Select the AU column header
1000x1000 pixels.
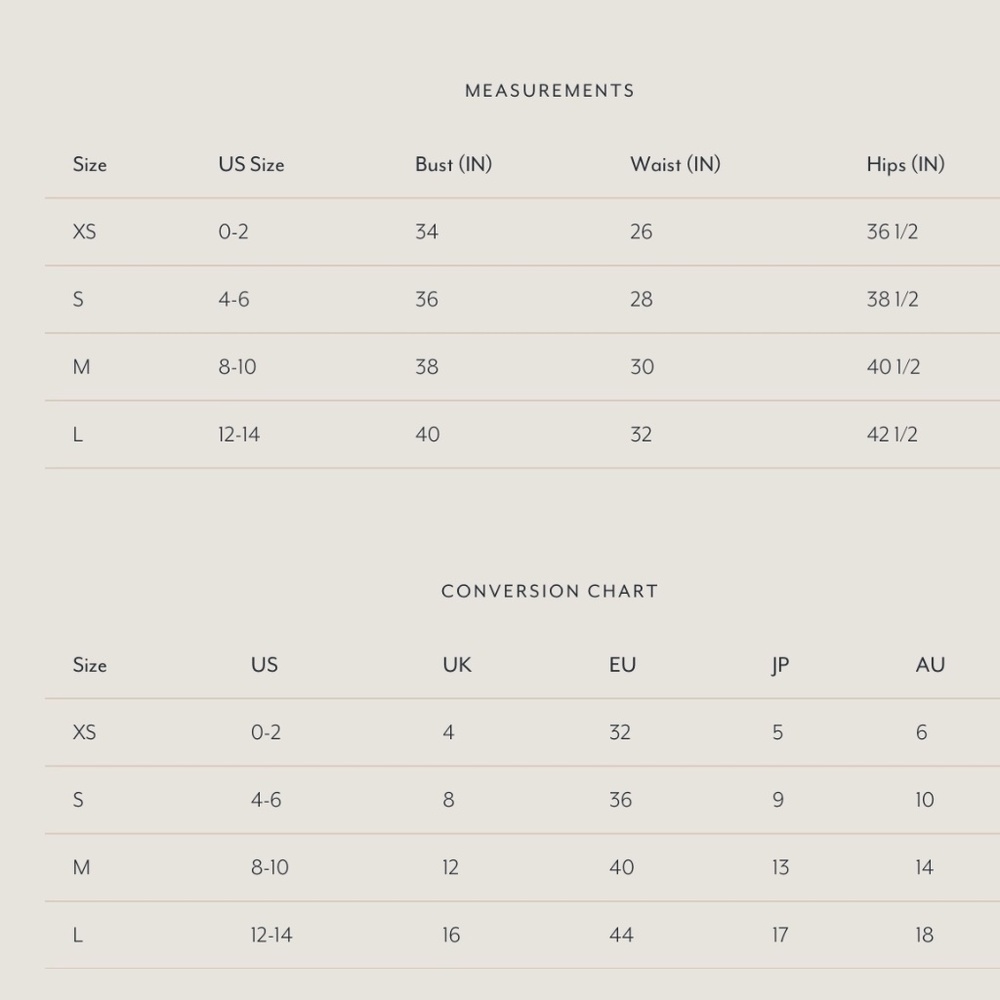930,665
